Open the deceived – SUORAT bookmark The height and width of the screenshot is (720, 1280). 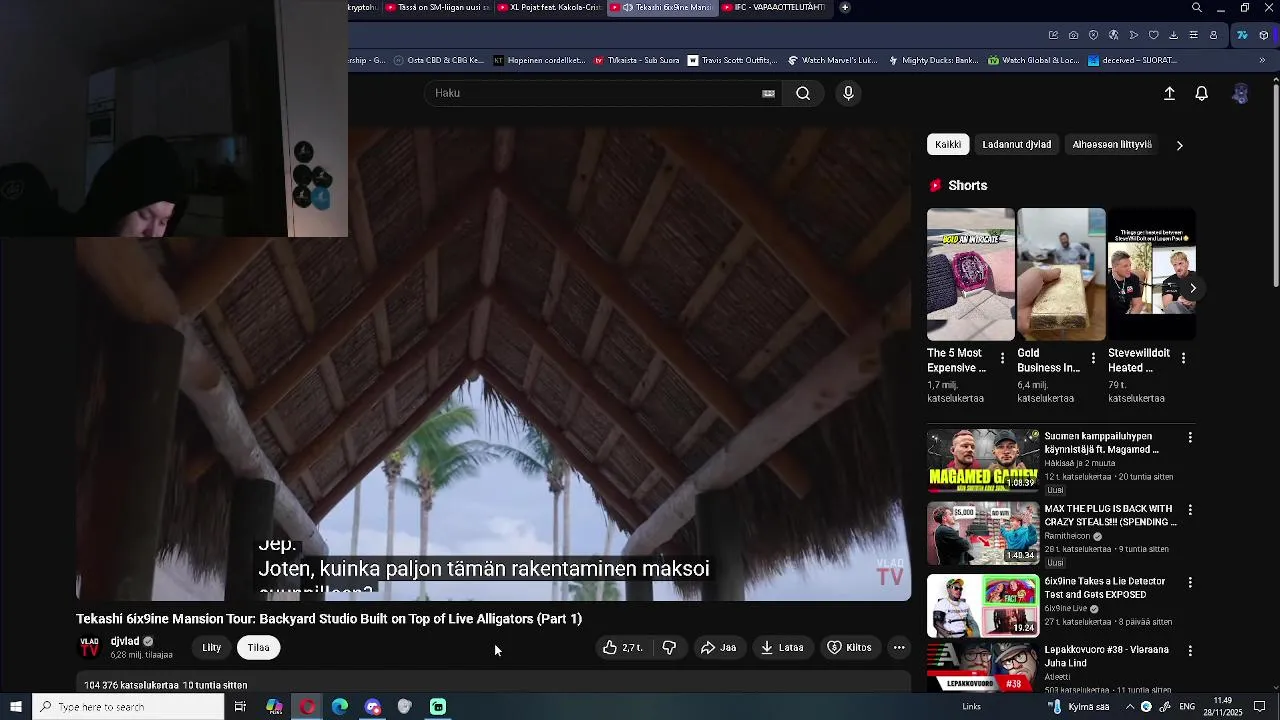click(1133, 60)
